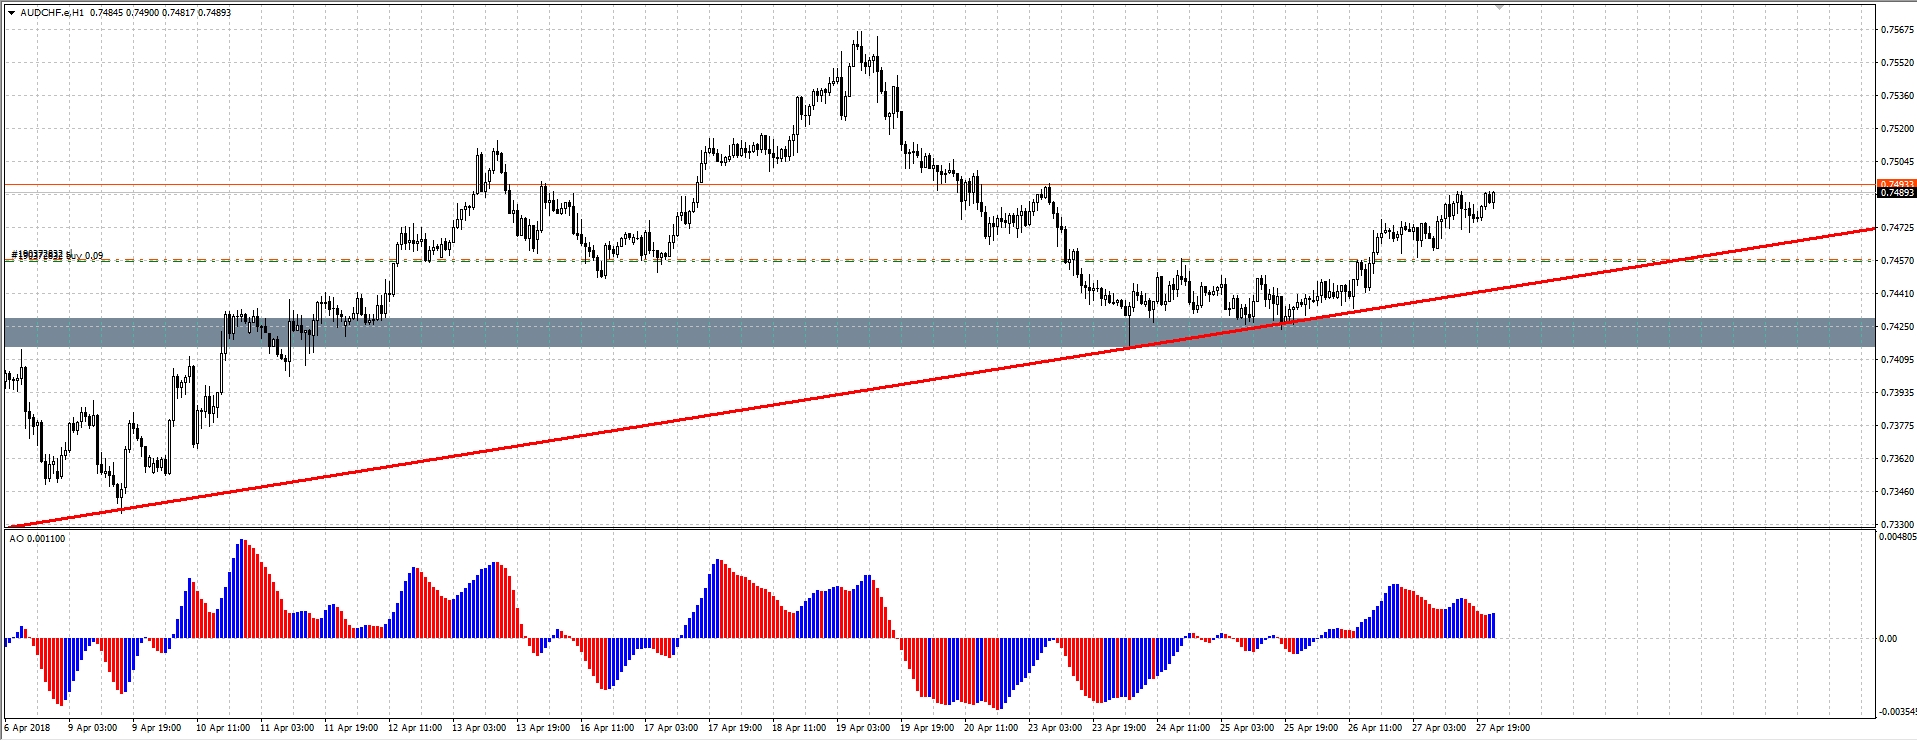Click the 0.75520 price axis label
Image resolution: width=1917 pixels, height=741 pixels.
[x=1897, y=63]
